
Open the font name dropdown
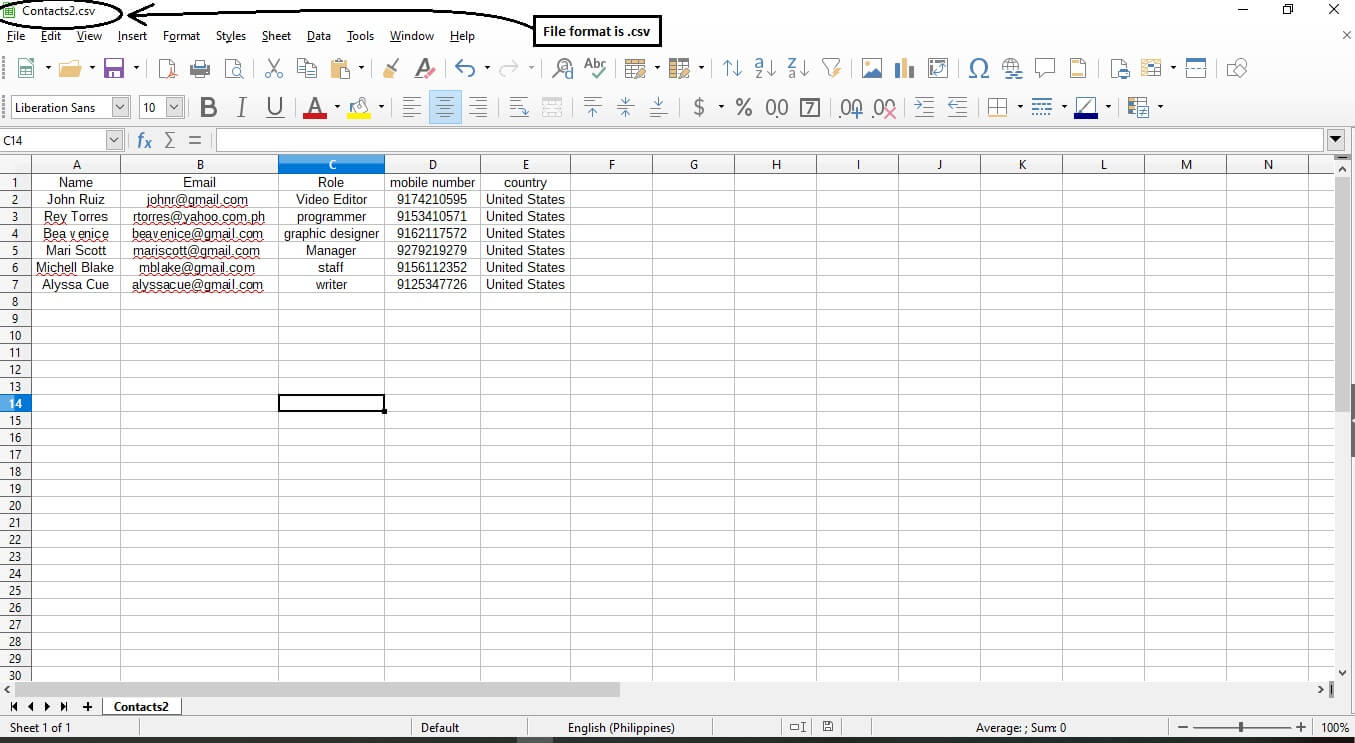[119, 106]
